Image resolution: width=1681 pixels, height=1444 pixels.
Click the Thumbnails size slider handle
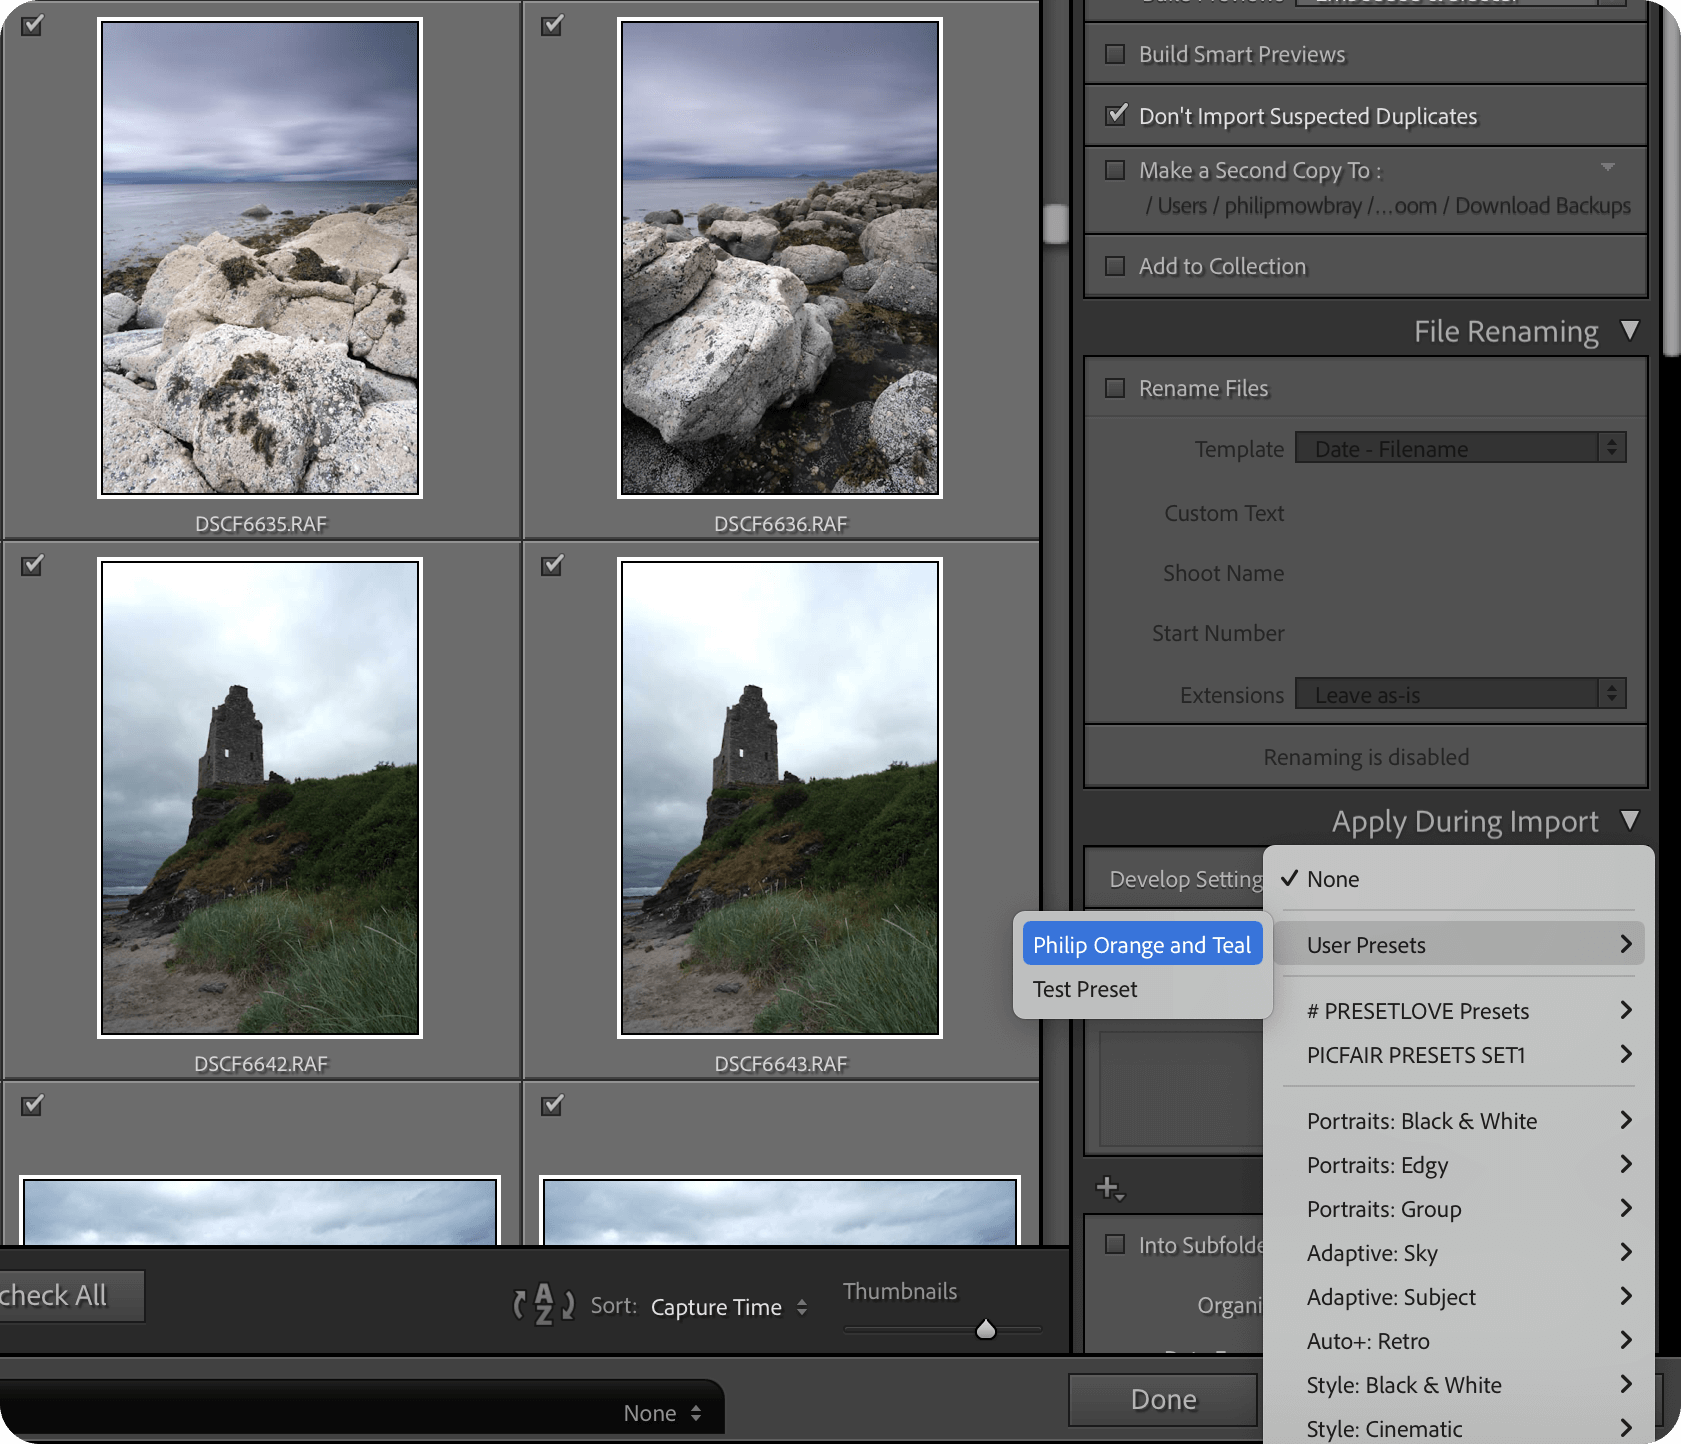click(x=986, y=1329)
